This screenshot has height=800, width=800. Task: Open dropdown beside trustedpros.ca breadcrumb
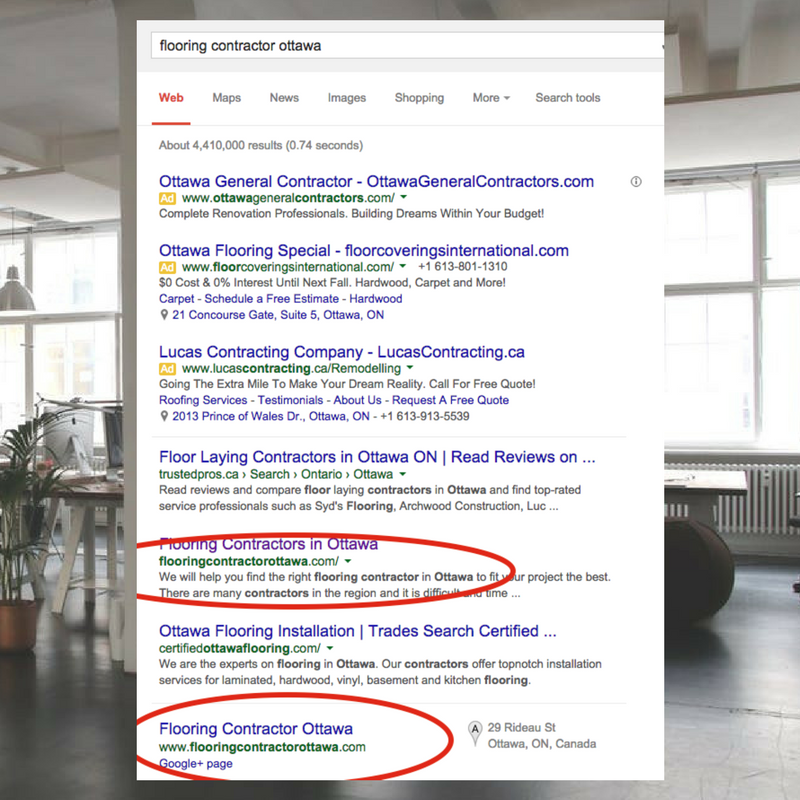[x=402, y=474]
